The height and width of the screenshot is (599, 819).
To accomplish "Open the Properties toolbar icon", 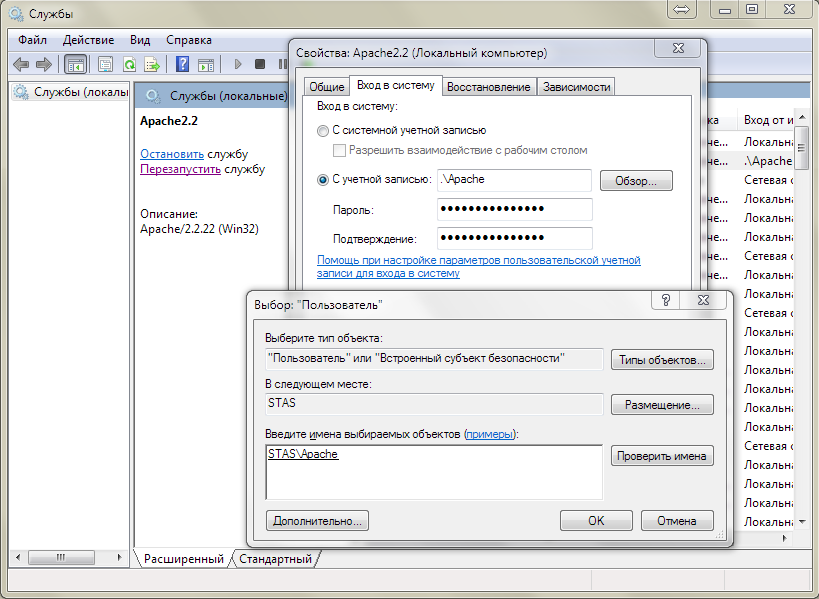I will click(106, 65).
